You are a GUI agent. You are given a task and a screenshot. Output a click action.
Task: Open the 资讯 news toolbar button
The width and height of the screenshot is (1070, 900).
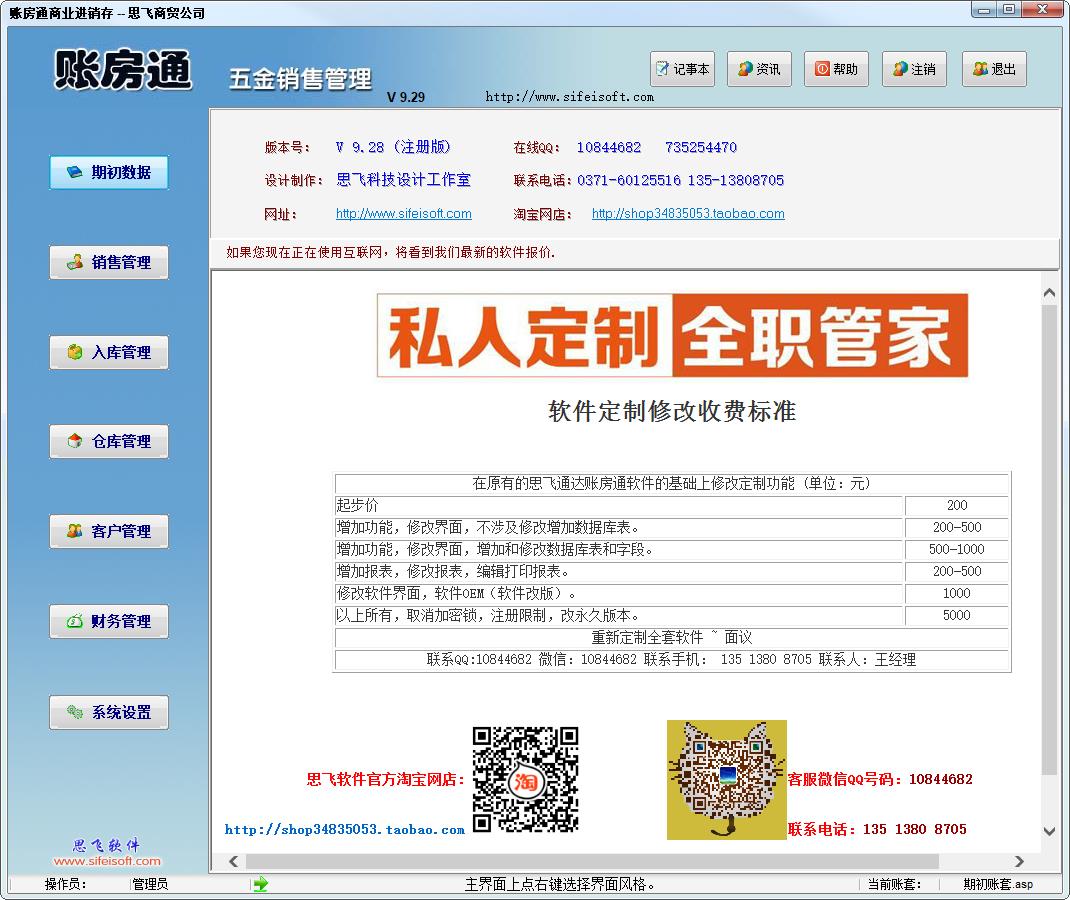pos(760,69)
